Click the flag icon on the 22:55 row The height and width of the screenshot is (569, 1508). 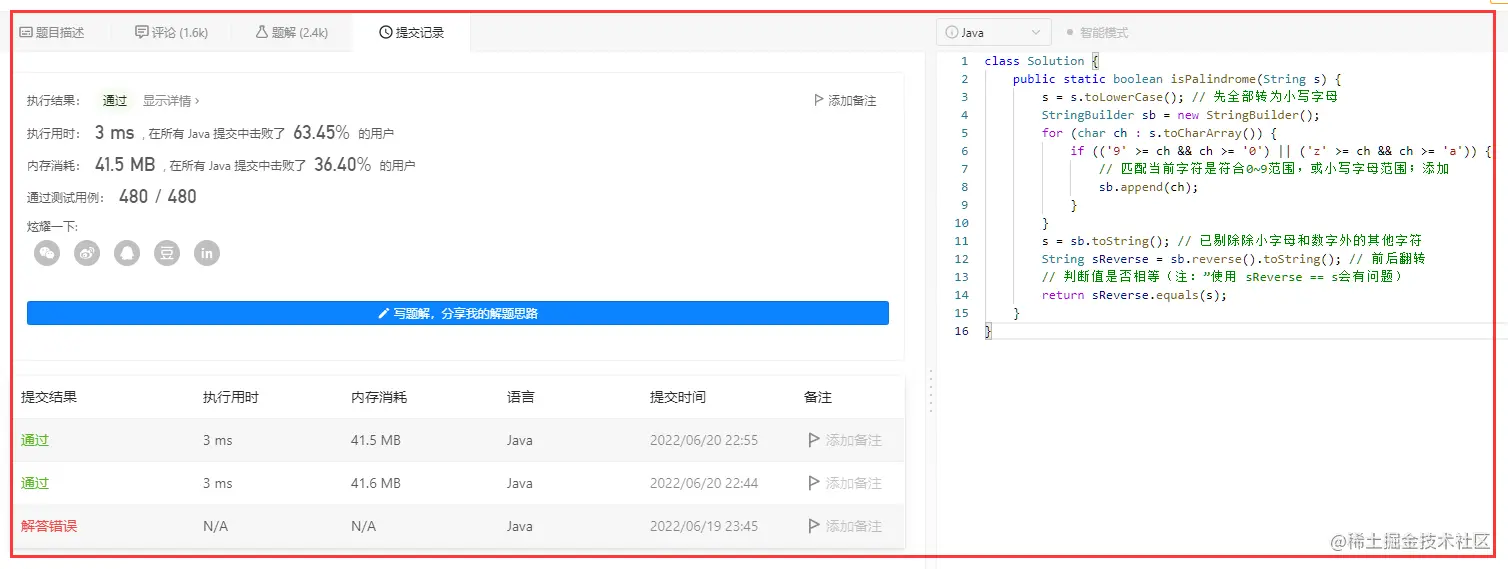pos(814,440)
